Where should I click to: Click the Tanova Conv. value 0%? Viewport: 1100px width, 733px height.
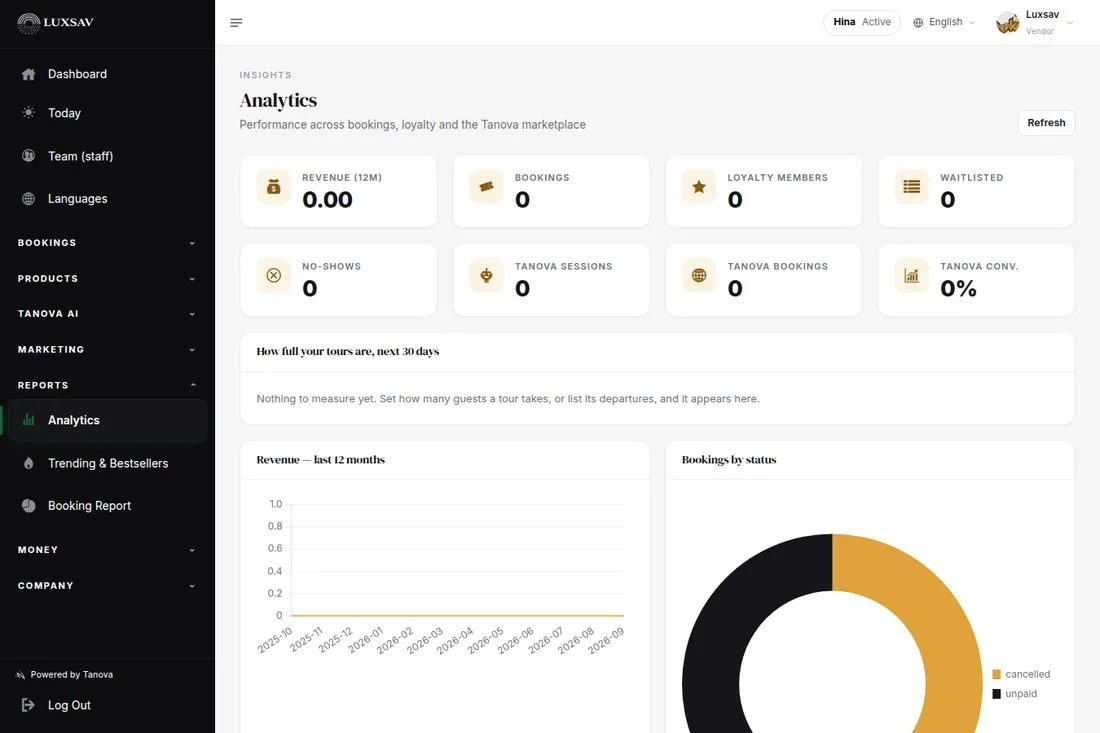958,288
